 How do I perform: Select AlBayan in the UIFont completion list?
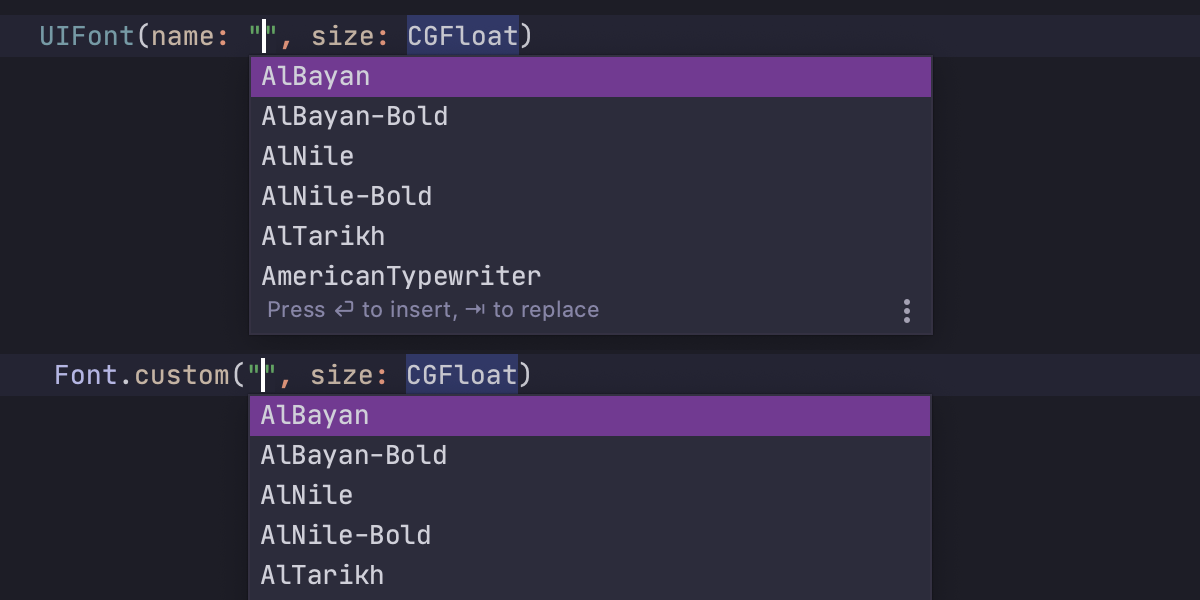click(x=316, y=77)
